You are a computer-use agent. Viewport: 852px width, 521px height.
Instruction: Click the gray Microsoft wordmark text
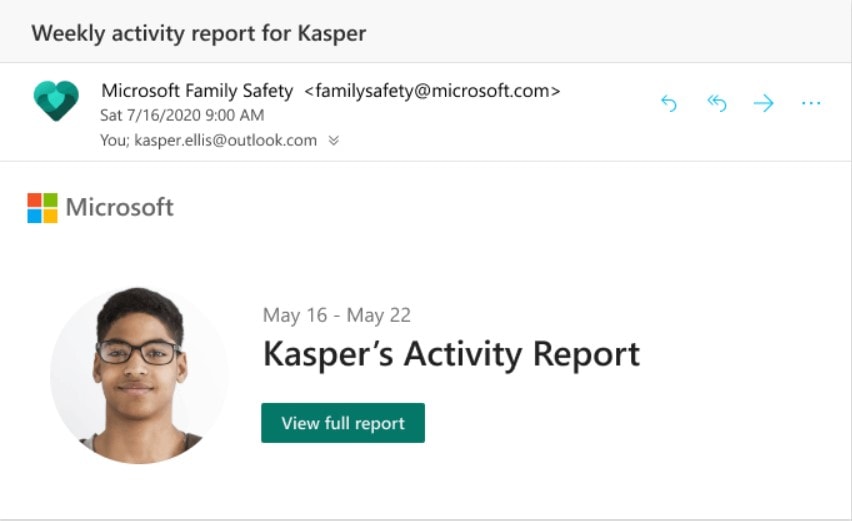click(120, 207)
